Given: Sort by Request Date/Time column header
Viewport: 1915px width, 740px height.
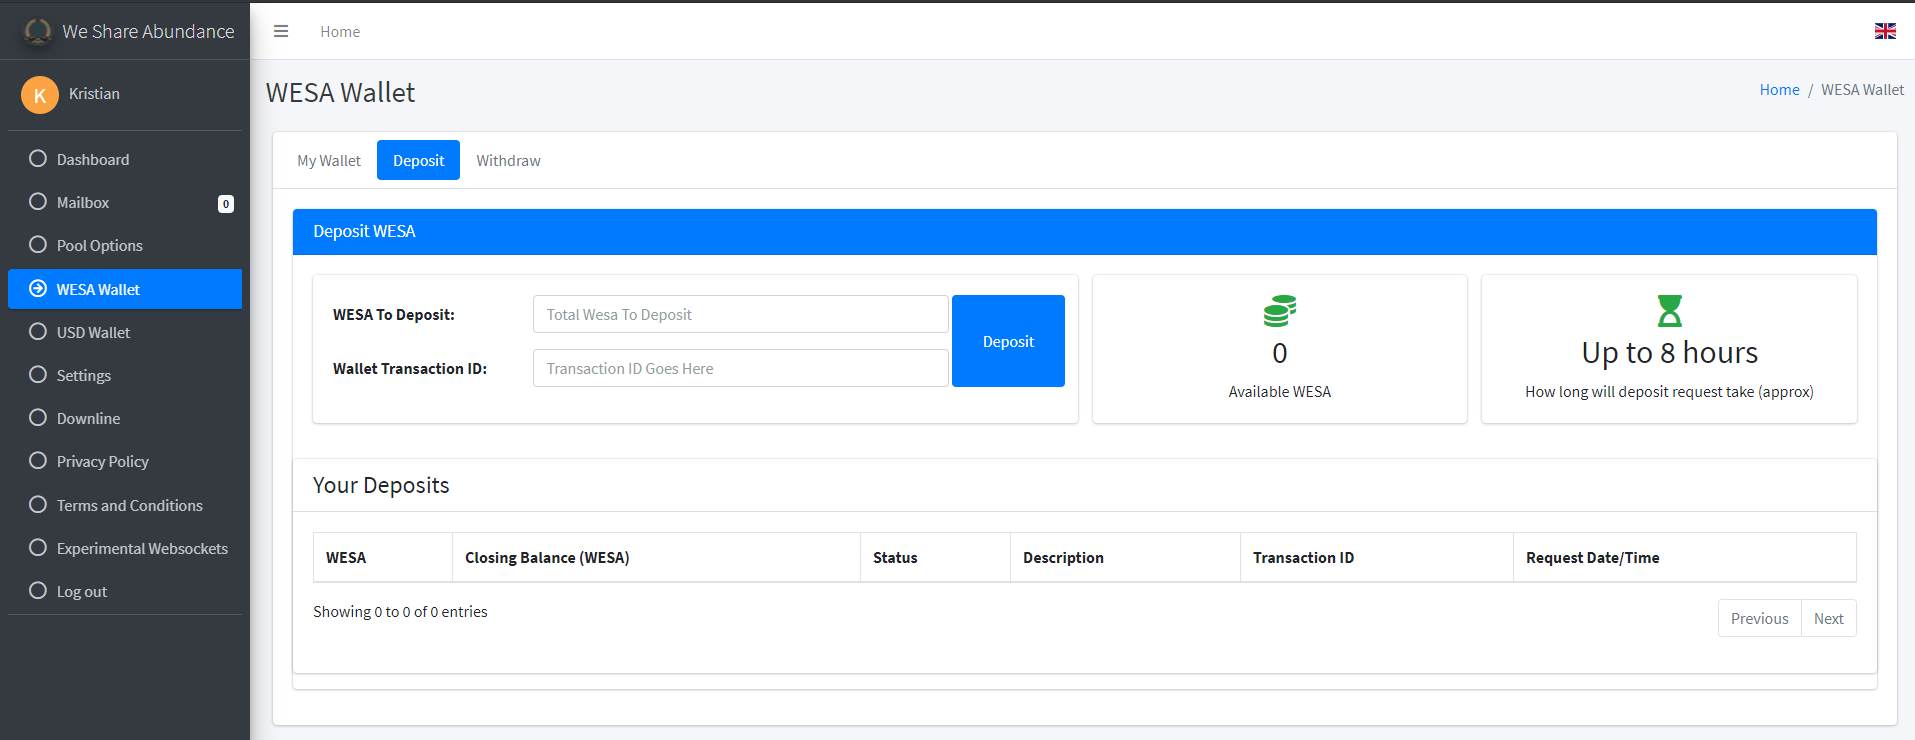Looking at the screenshot, I should pyautogui.click(x=1685, y=557).
